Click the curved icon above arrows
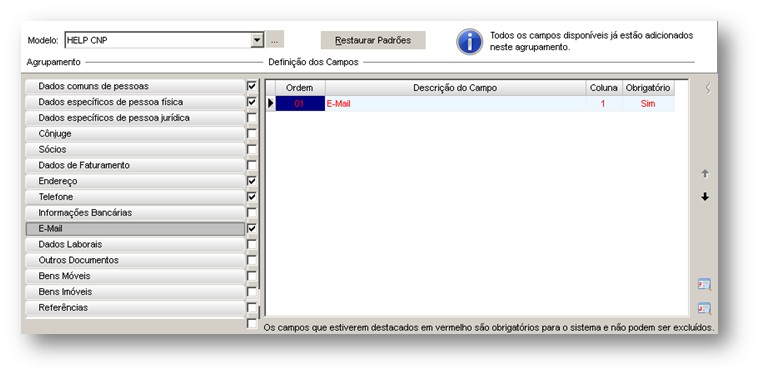The height and width of the screenshot is (376, 760). coord(708,88)
